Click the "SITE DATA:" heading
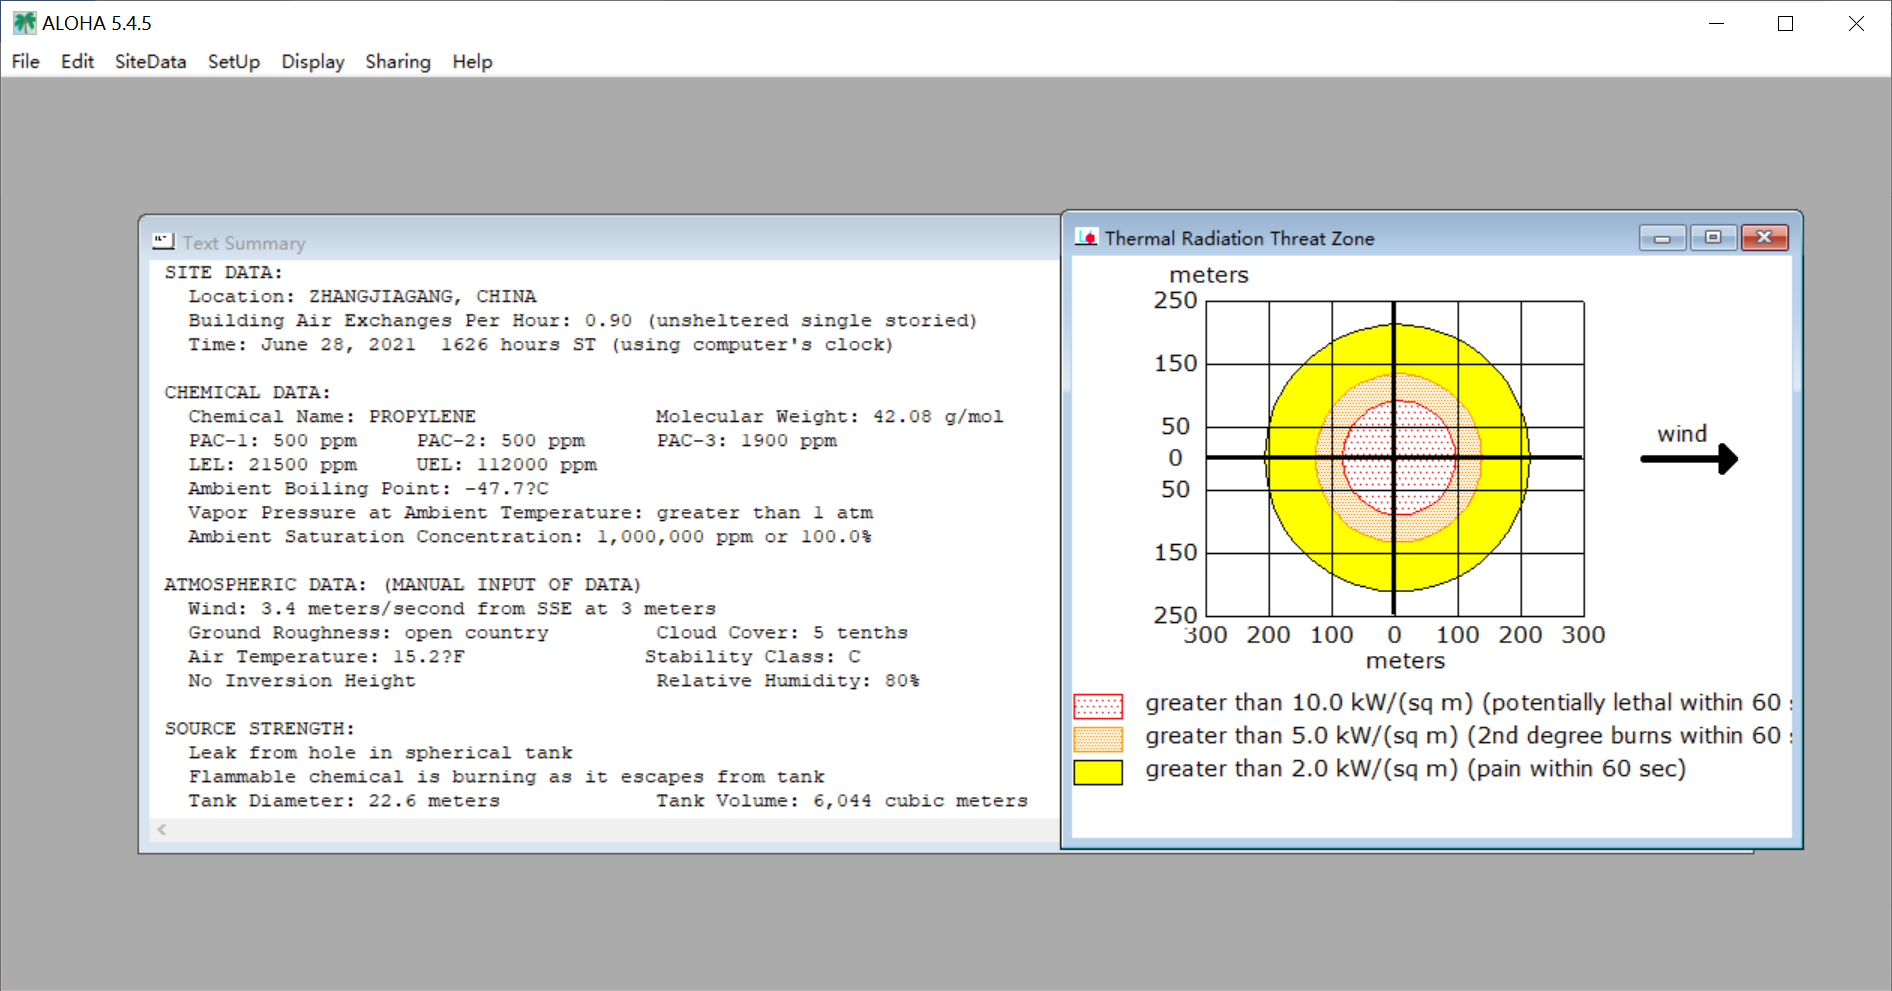The image size is (1892, 991). click(224, 272)
